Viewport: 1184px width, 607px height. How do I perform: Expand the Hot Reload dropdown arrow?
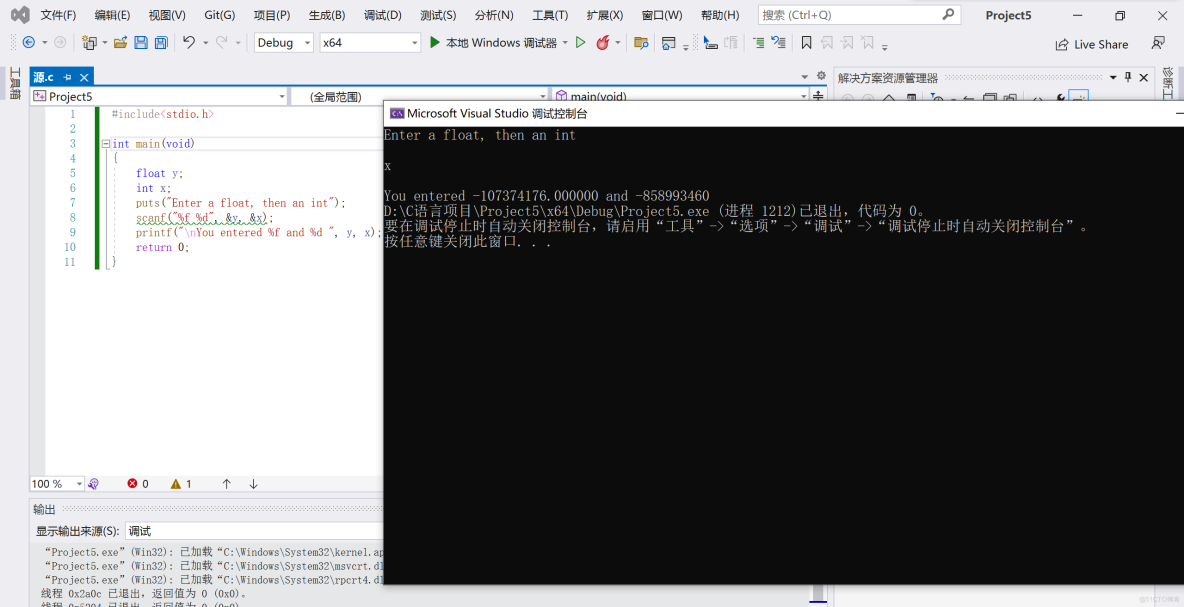(x=618, y=43)
